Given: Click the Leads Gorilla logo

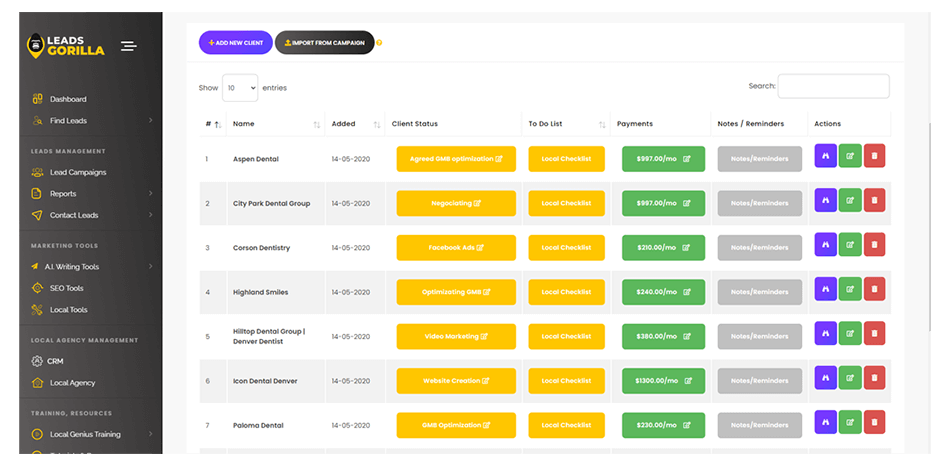Looking at the screenshot, I should coord(66,45).
